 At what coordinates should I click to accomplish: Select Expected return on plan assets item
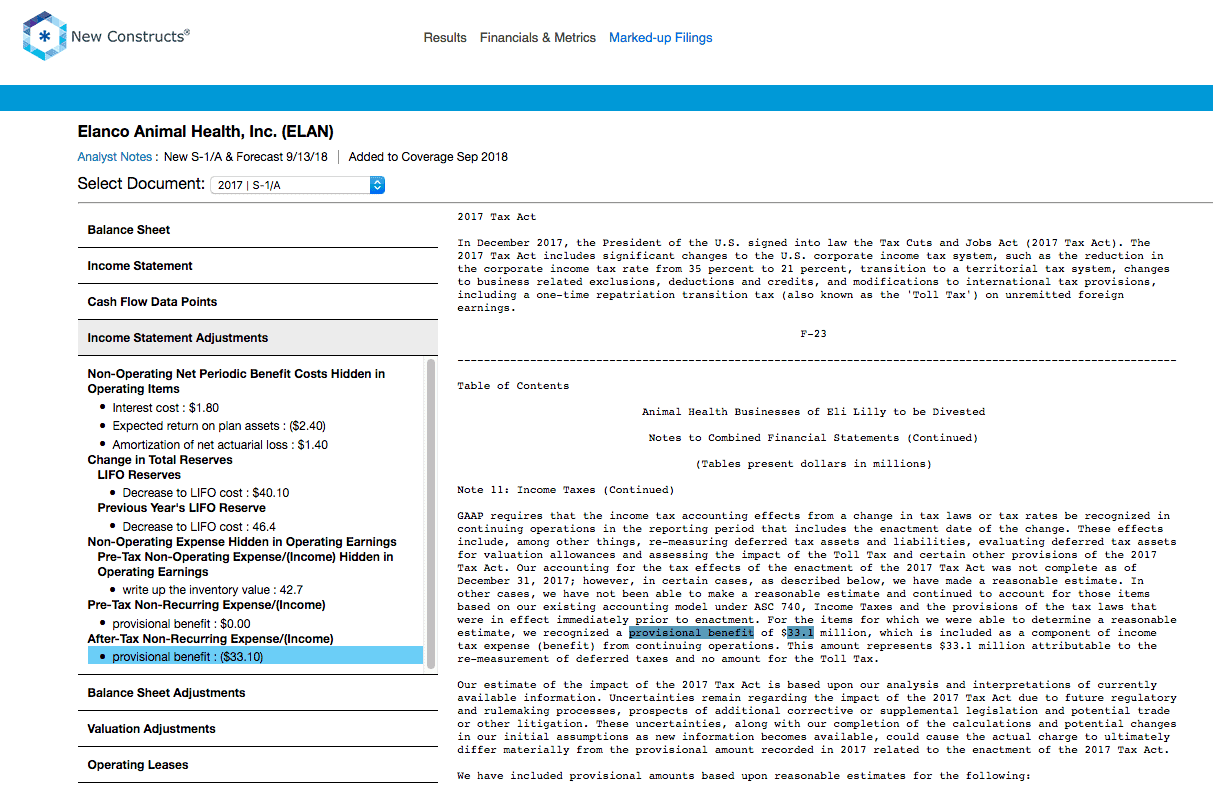click(x=219, y=426)
